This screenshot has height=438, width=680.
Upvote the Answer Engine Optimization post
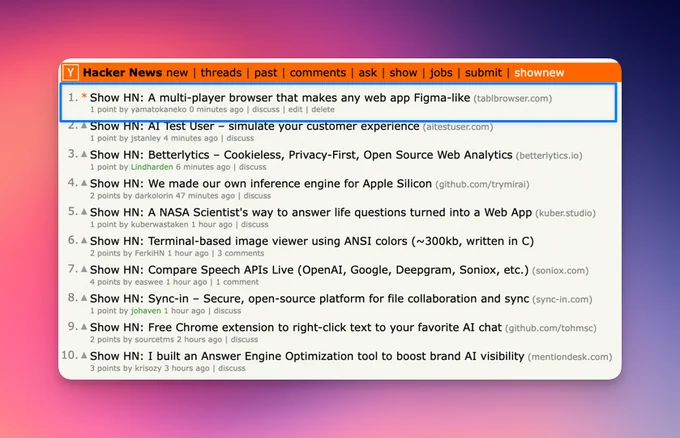(x=84, y=355)
